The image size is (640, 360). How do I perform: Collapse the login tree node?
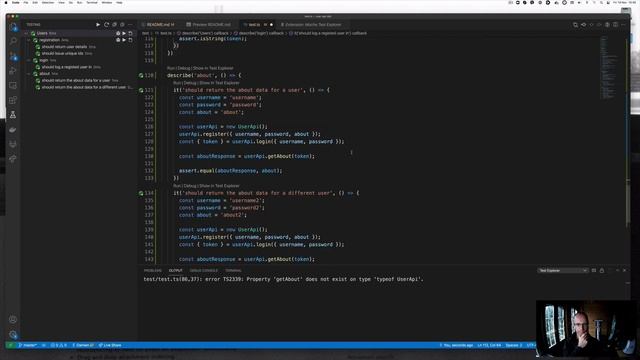tap(29, 60)
